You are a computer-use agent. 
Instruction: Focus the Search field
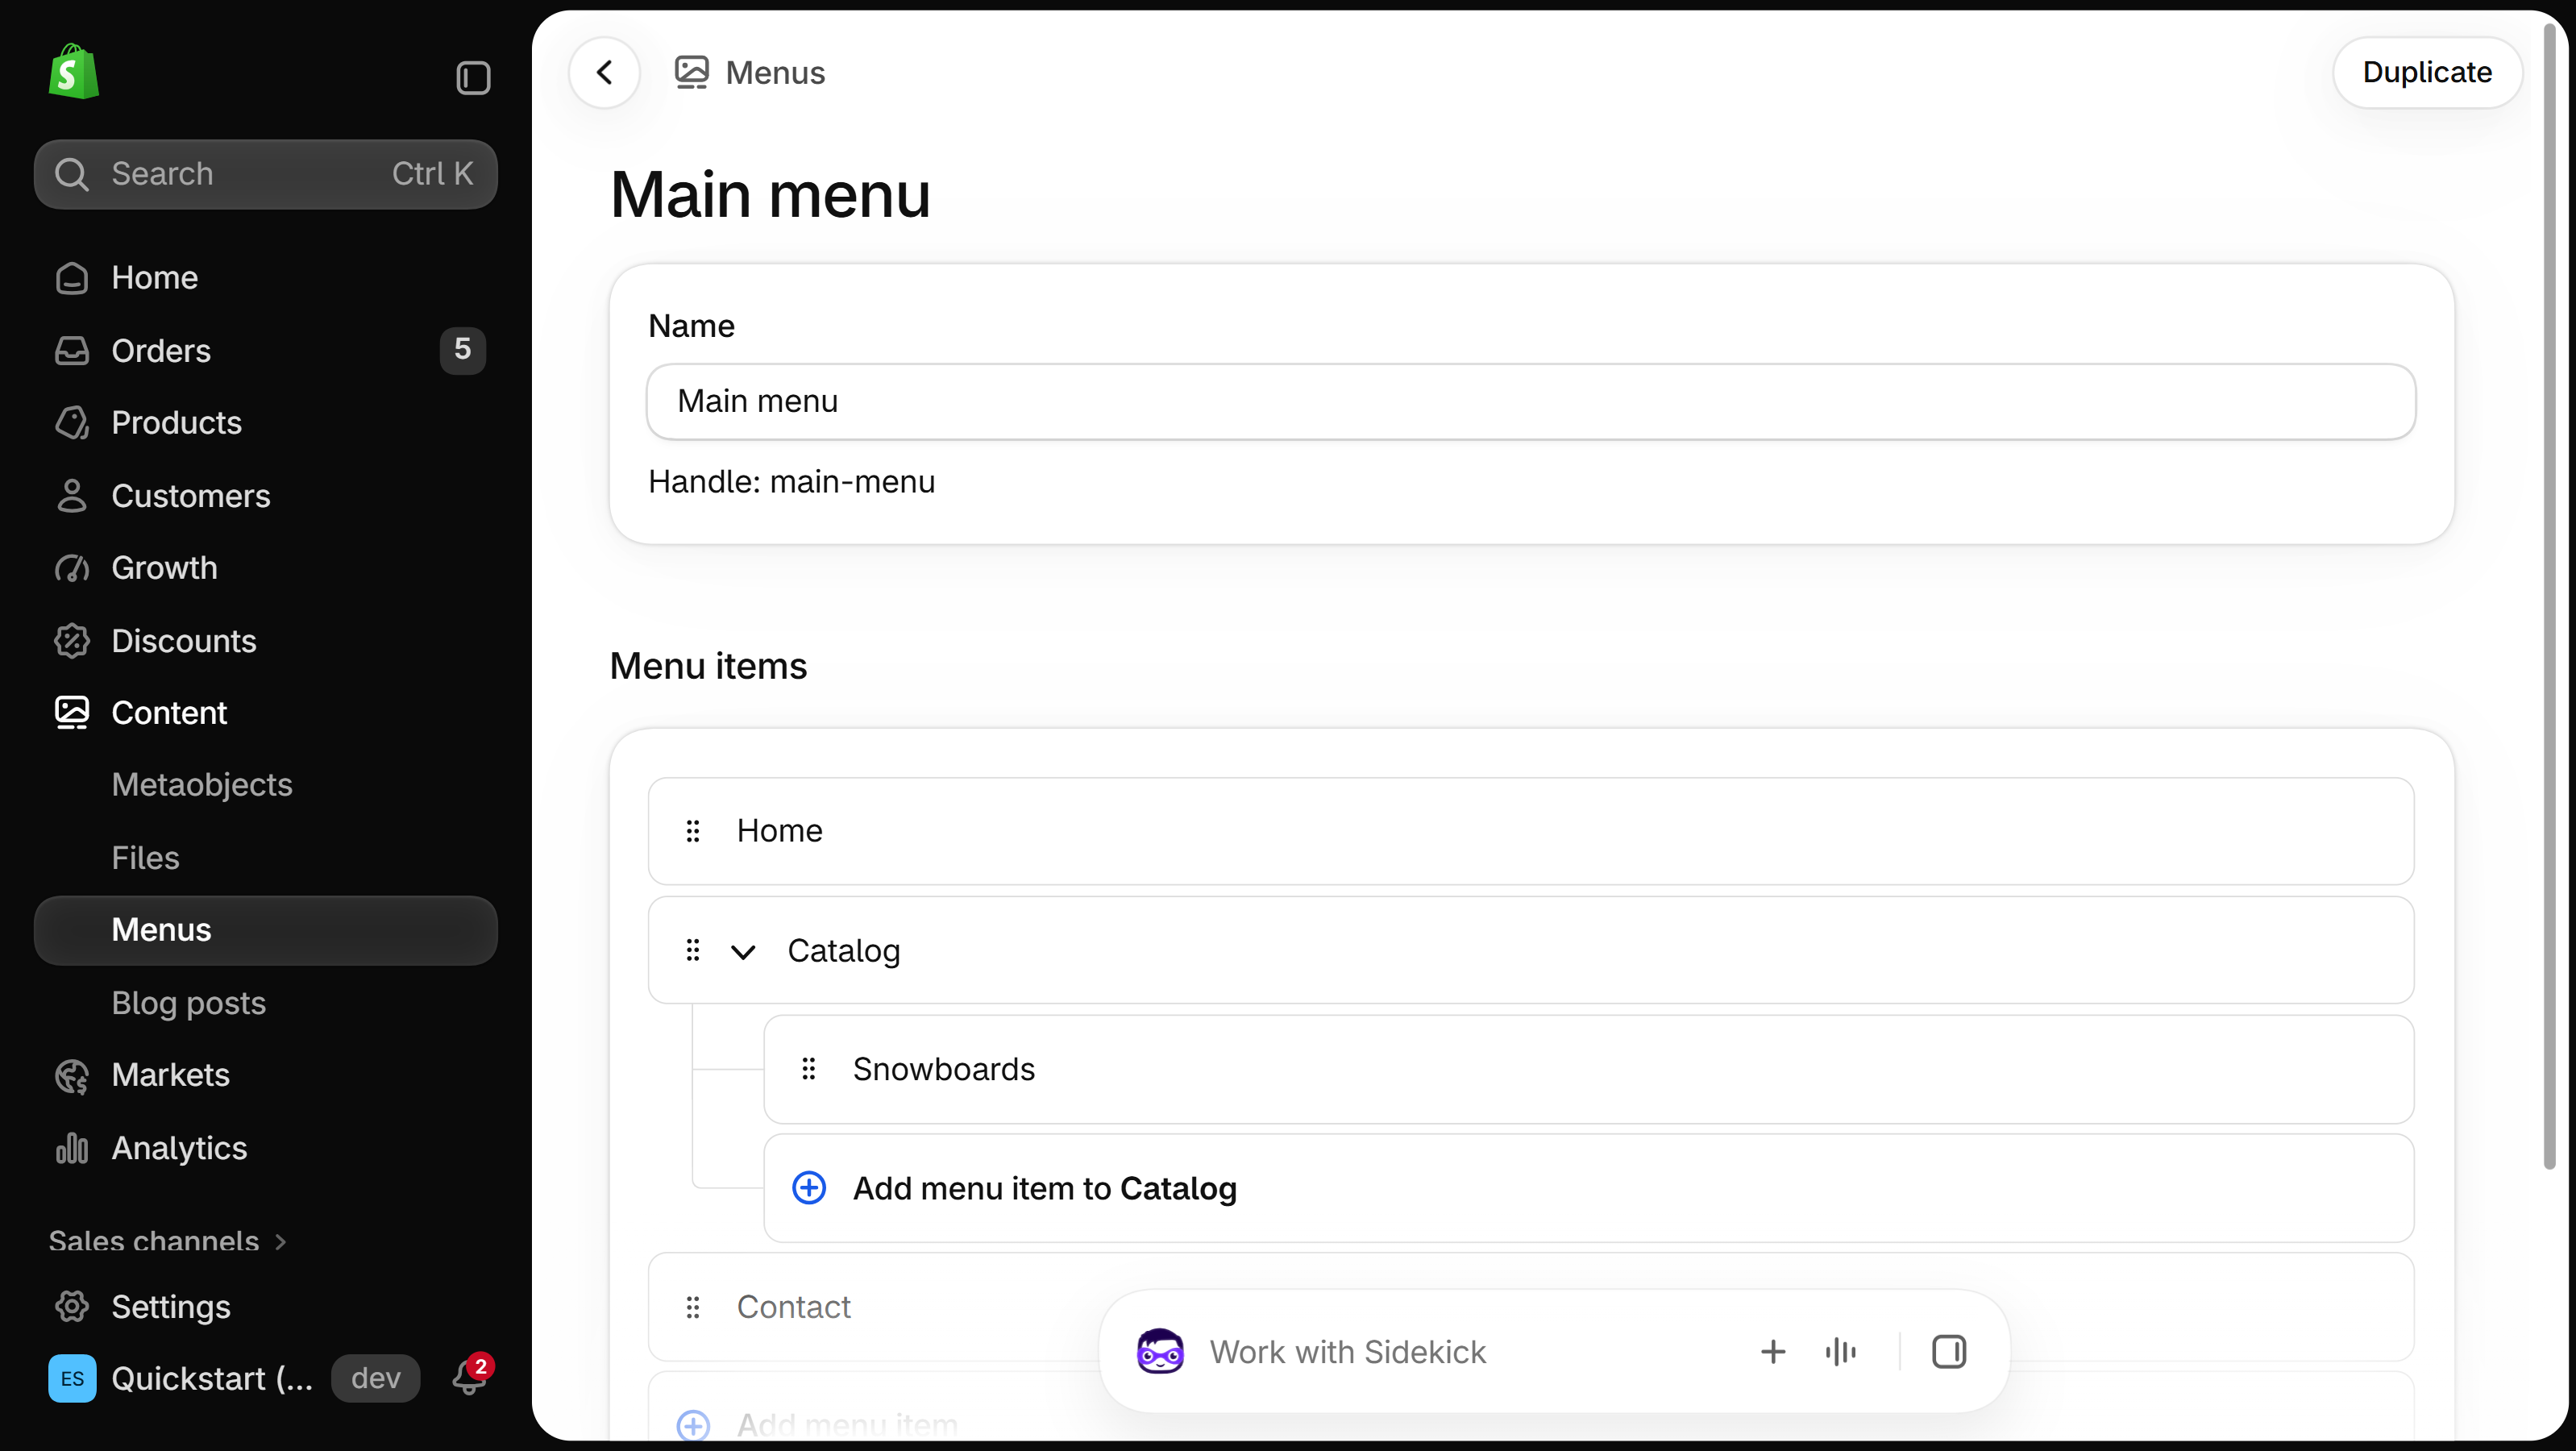click(265, 174)
